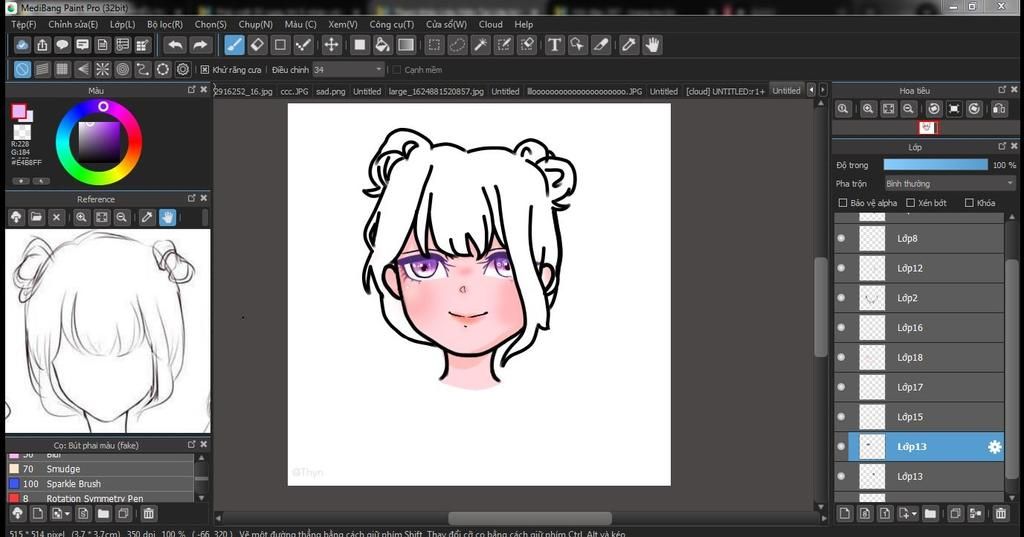This screenshot has height=537, width=1024.
Task: Open the Điều chỉnh correction value dropdown
Action: coord(348,69)
